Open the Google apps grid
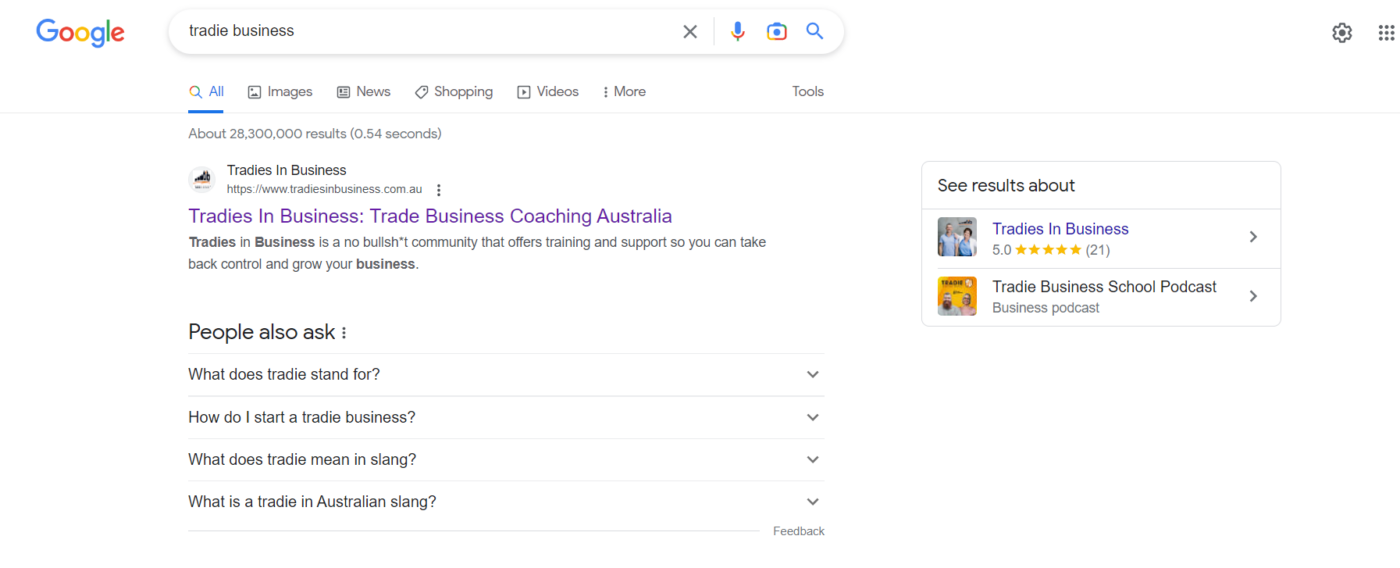Image resolution: width=1400 pixels, height=568 pixels. point(1386,33)
